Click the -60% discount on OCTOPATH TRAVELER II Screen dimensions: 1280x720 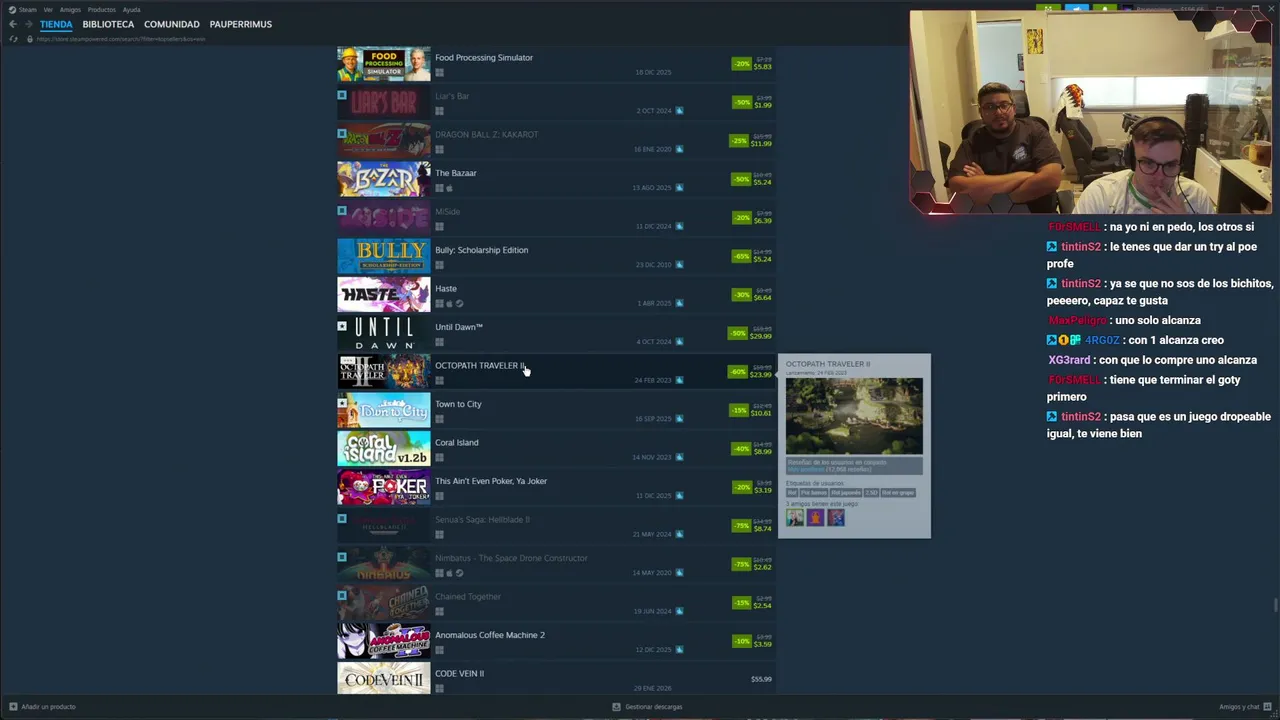click(x=738, y=371)
